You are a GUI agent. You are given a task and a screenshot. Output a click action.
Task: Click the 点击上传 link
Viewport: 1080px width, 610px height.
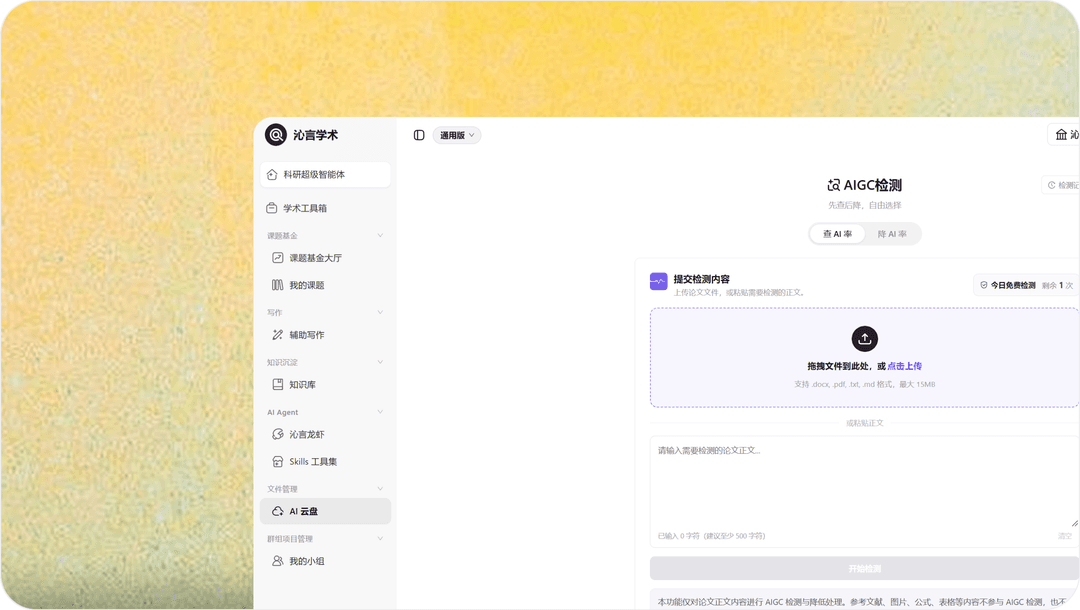coord(904,366)
